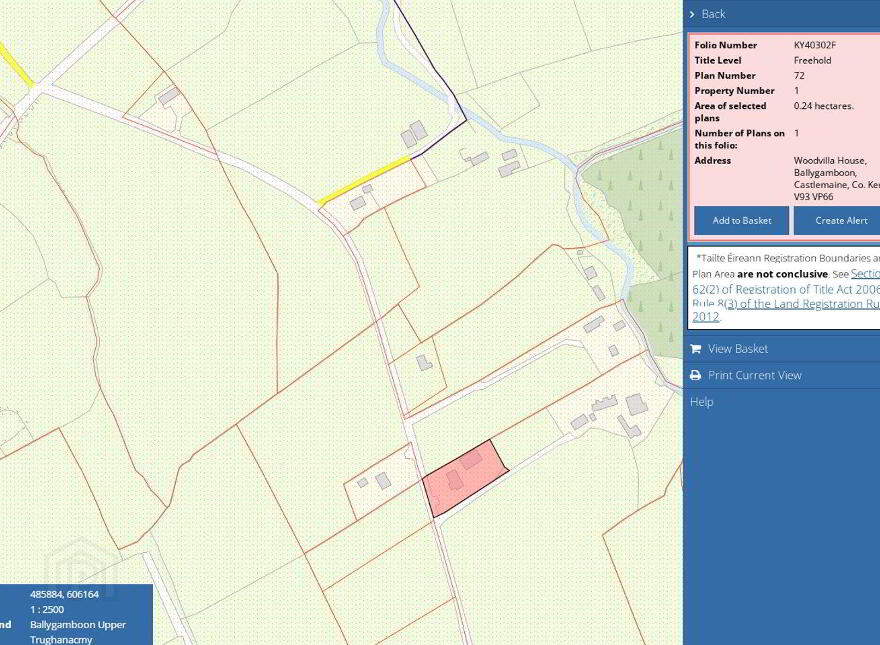Click the Plan Number value 72

click(x=799, y=75)
